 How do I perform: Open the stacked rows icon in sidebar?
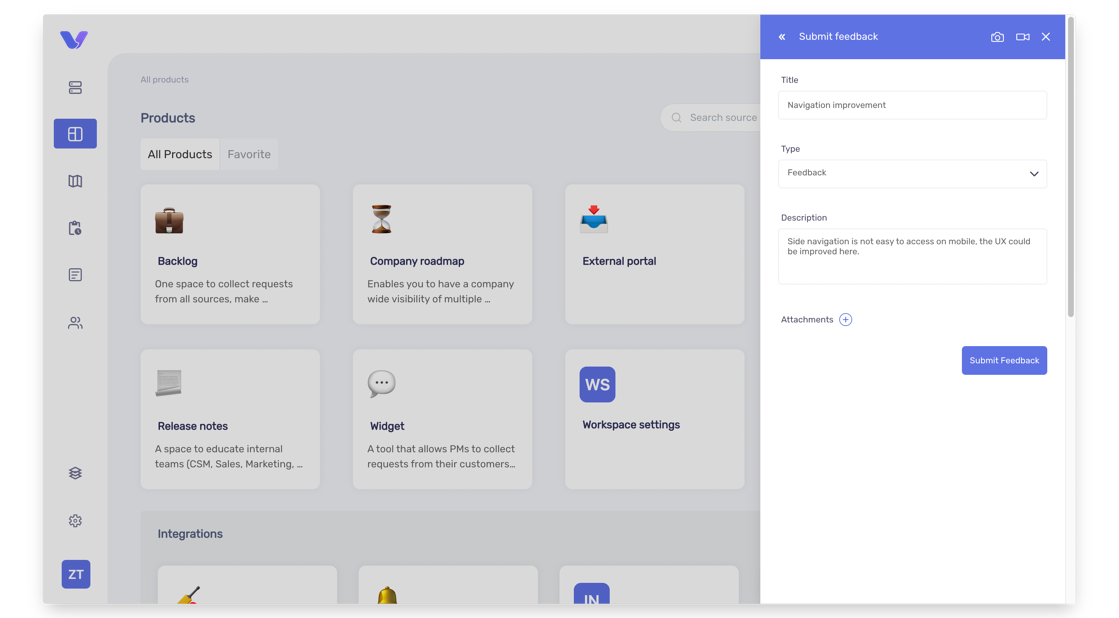coord(75,88)
